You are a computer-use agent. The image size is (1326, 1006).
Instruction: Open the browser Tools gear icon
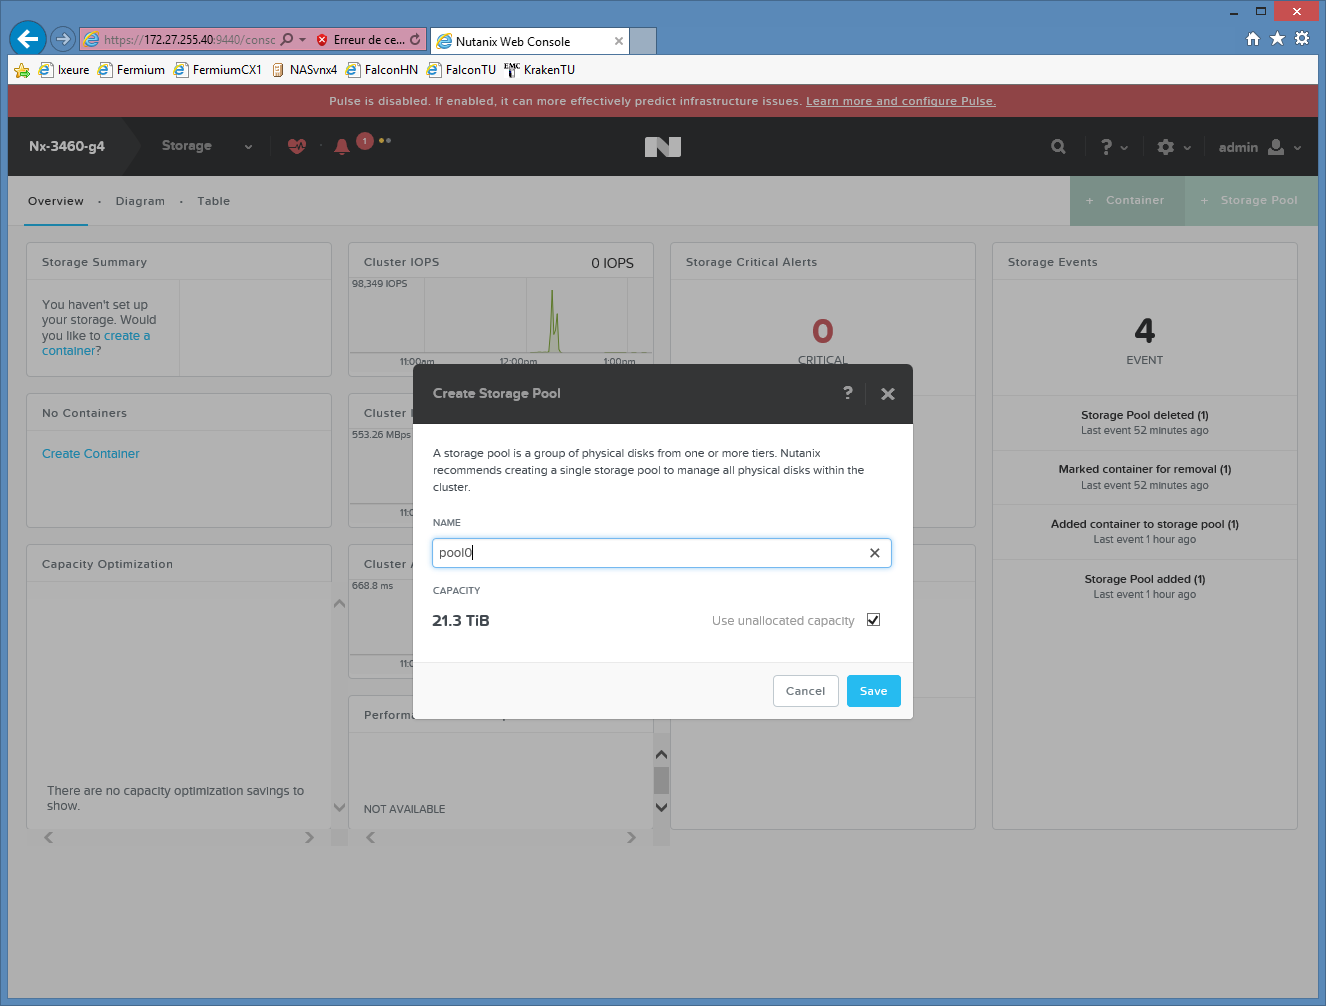coord(1301,39)
